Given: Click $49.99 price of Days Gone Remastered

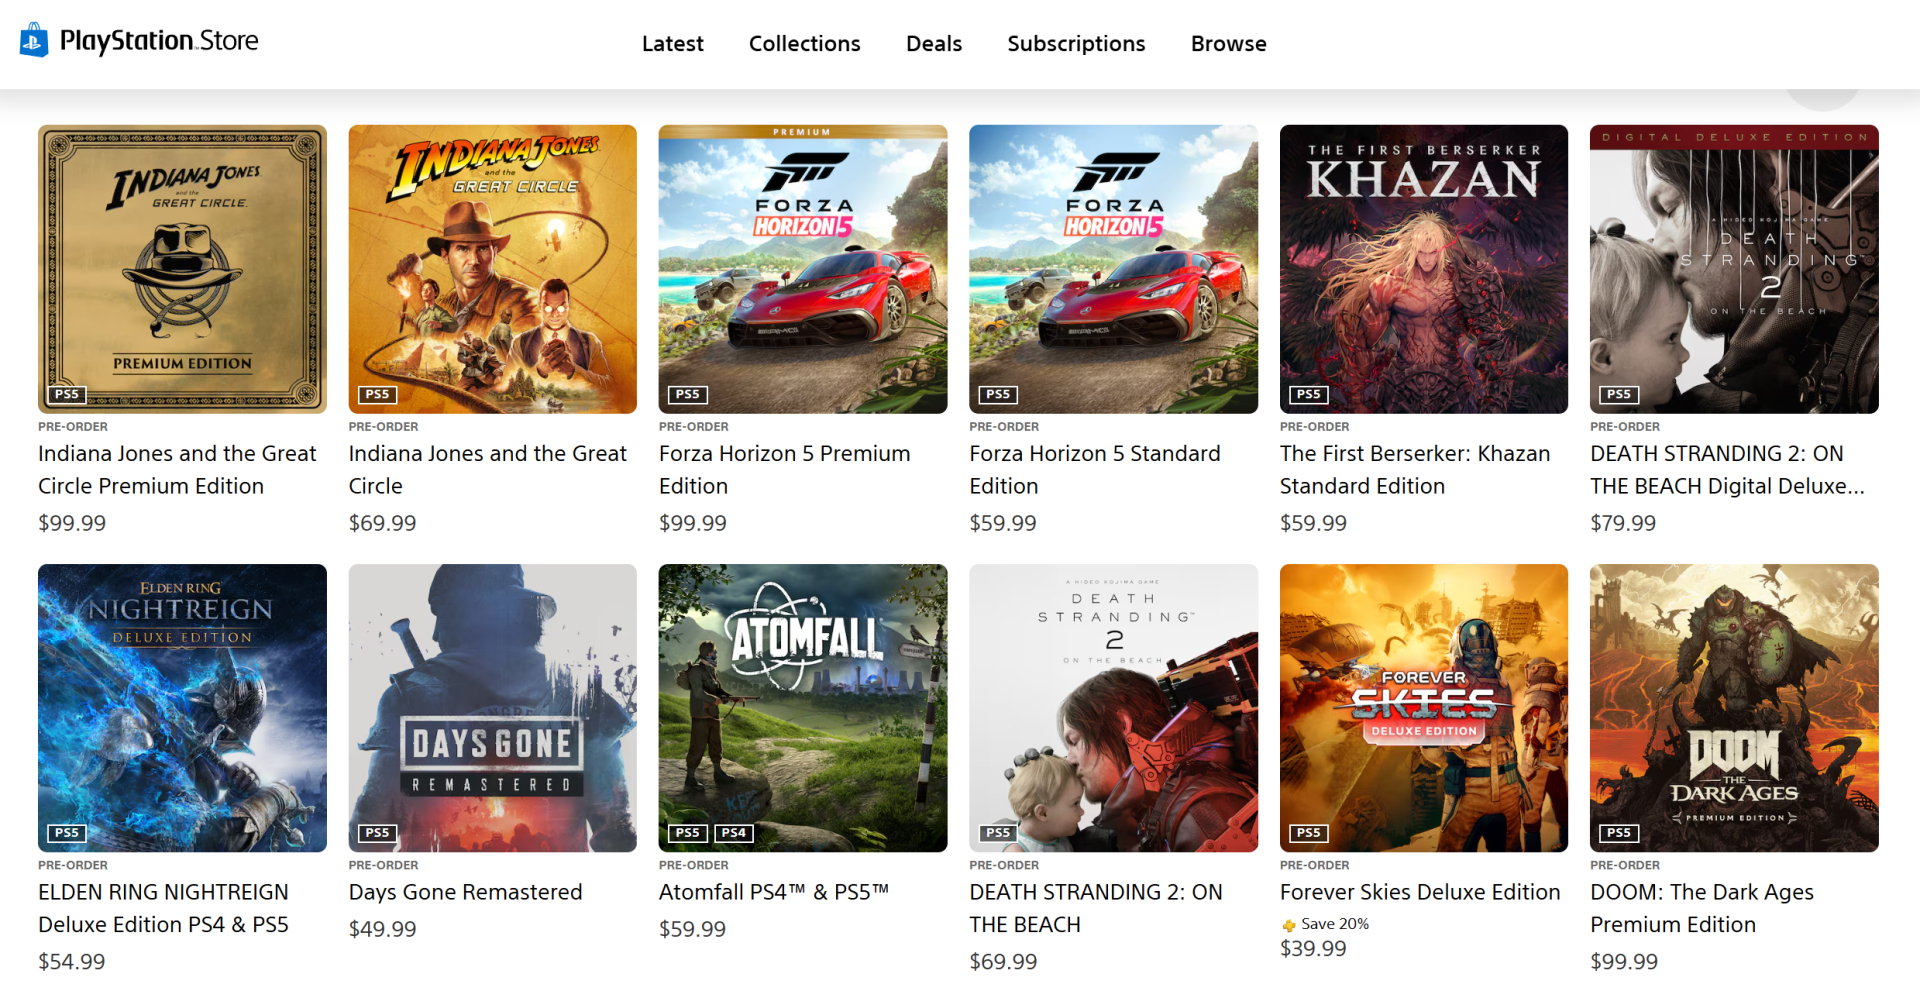Looking at the screenshot, I should [383, 929].
